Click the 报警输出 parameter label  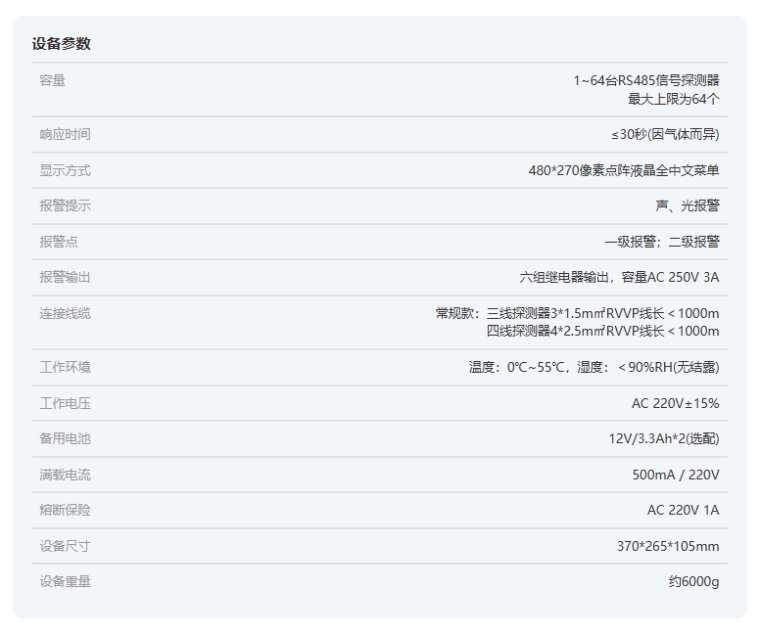[x=65, y=278]
